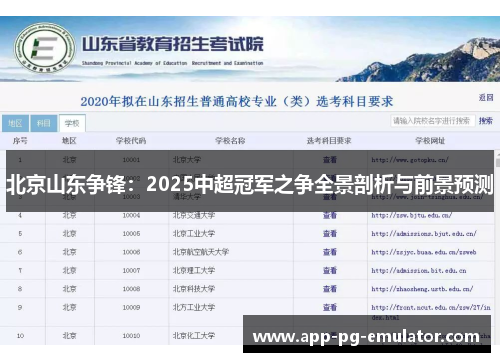Visit the zsw.bjtu.edu.cn link
This screenshot has height=362, width=500.
coord(412,215)
